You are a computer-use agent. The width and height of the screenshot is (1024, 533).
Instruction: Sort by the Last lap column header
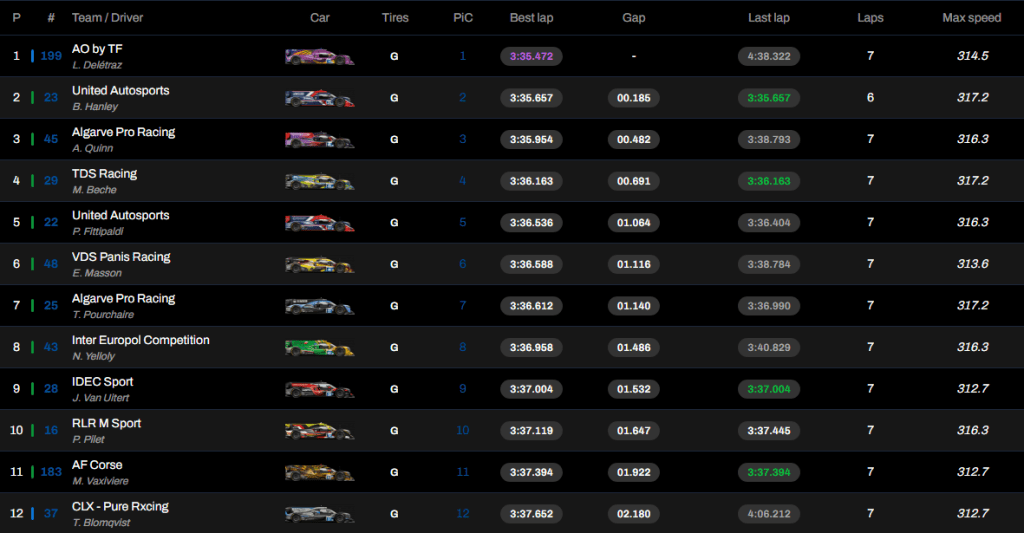pos(769,18)
